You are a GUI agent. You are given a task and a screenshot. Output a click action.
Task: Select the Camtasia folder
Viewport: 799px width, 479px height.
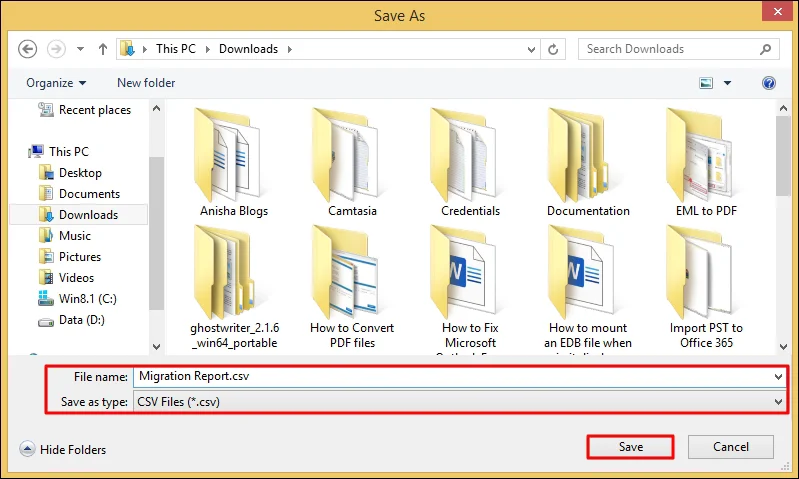click(x=352, y=162)
